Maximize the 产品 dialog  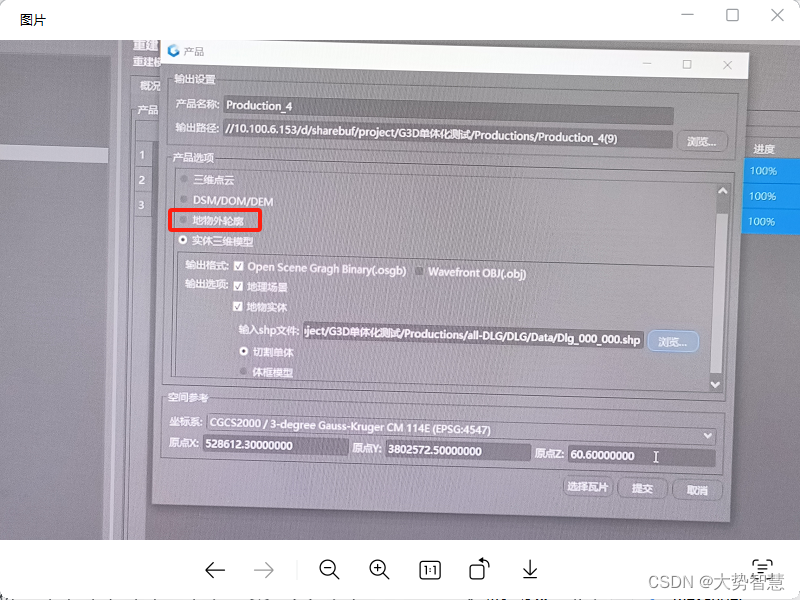point(687,64)
